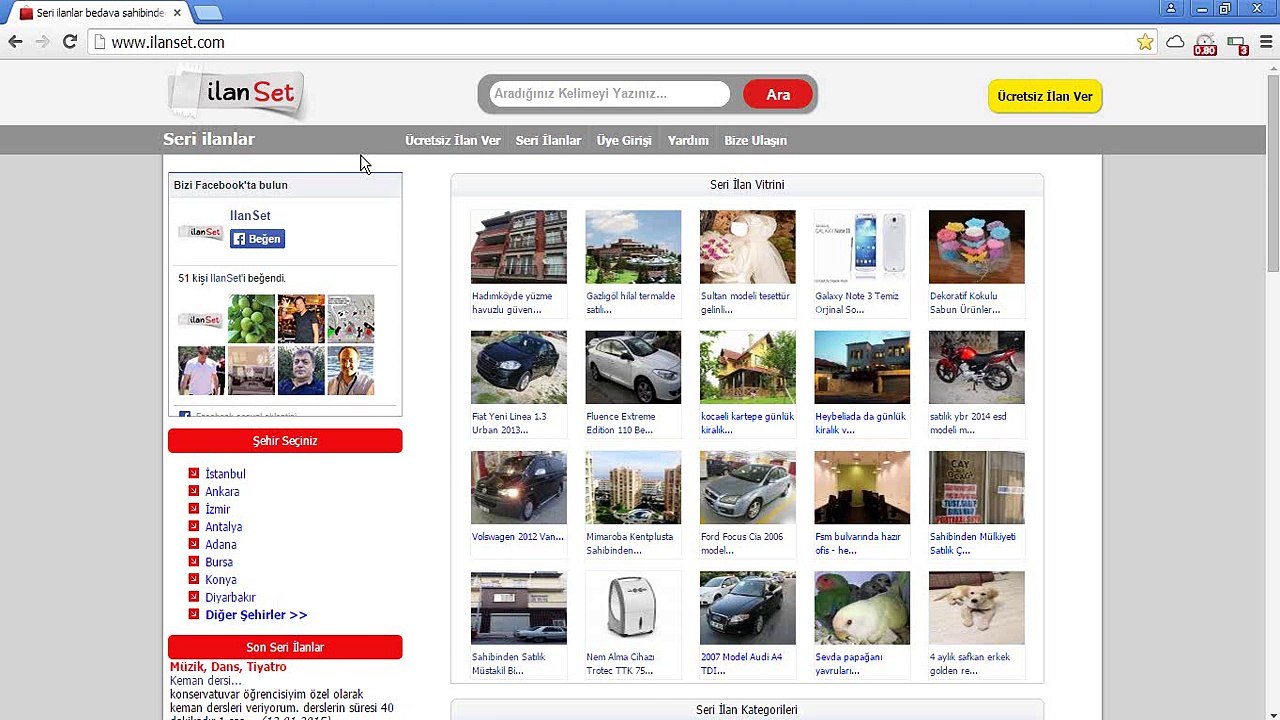Image resolution: width=1280 pixels, height=720 pixels.
Task: Click the "51 kişi IlanSet'i beğendi" text
Action: [232, 278]
